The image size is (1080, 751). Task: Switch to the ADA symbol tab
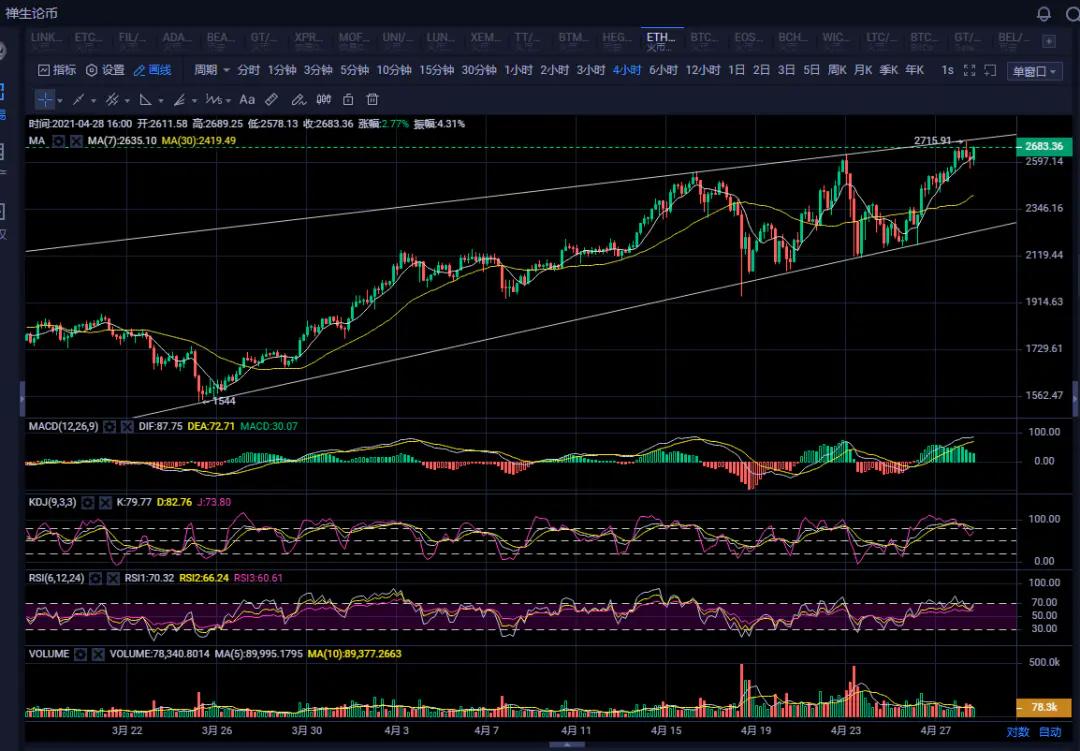[x=176, y=41]
